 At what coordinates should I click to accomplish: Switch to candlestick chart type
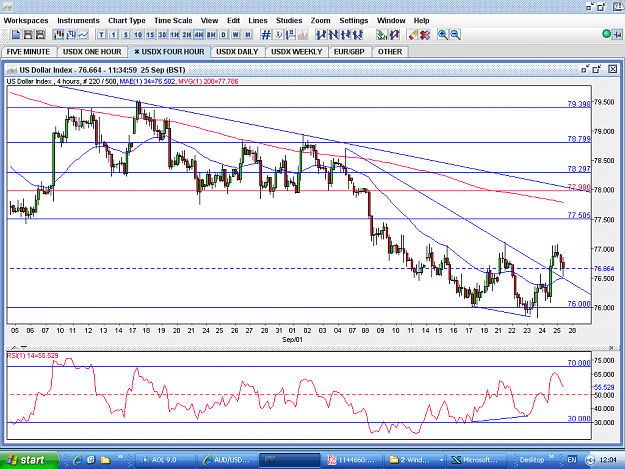[59, 35]
